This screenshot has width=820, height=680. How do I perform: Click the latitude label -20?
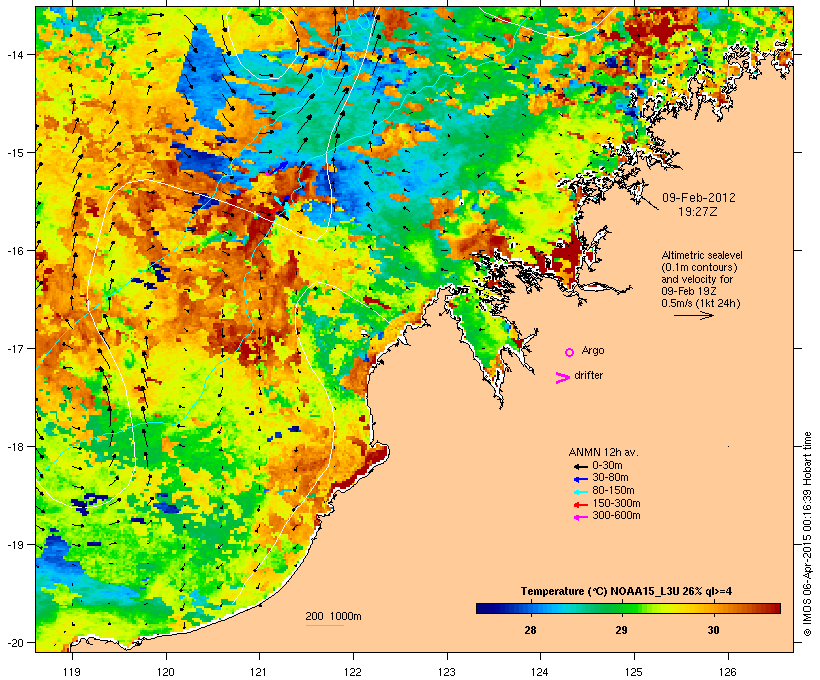14,643
